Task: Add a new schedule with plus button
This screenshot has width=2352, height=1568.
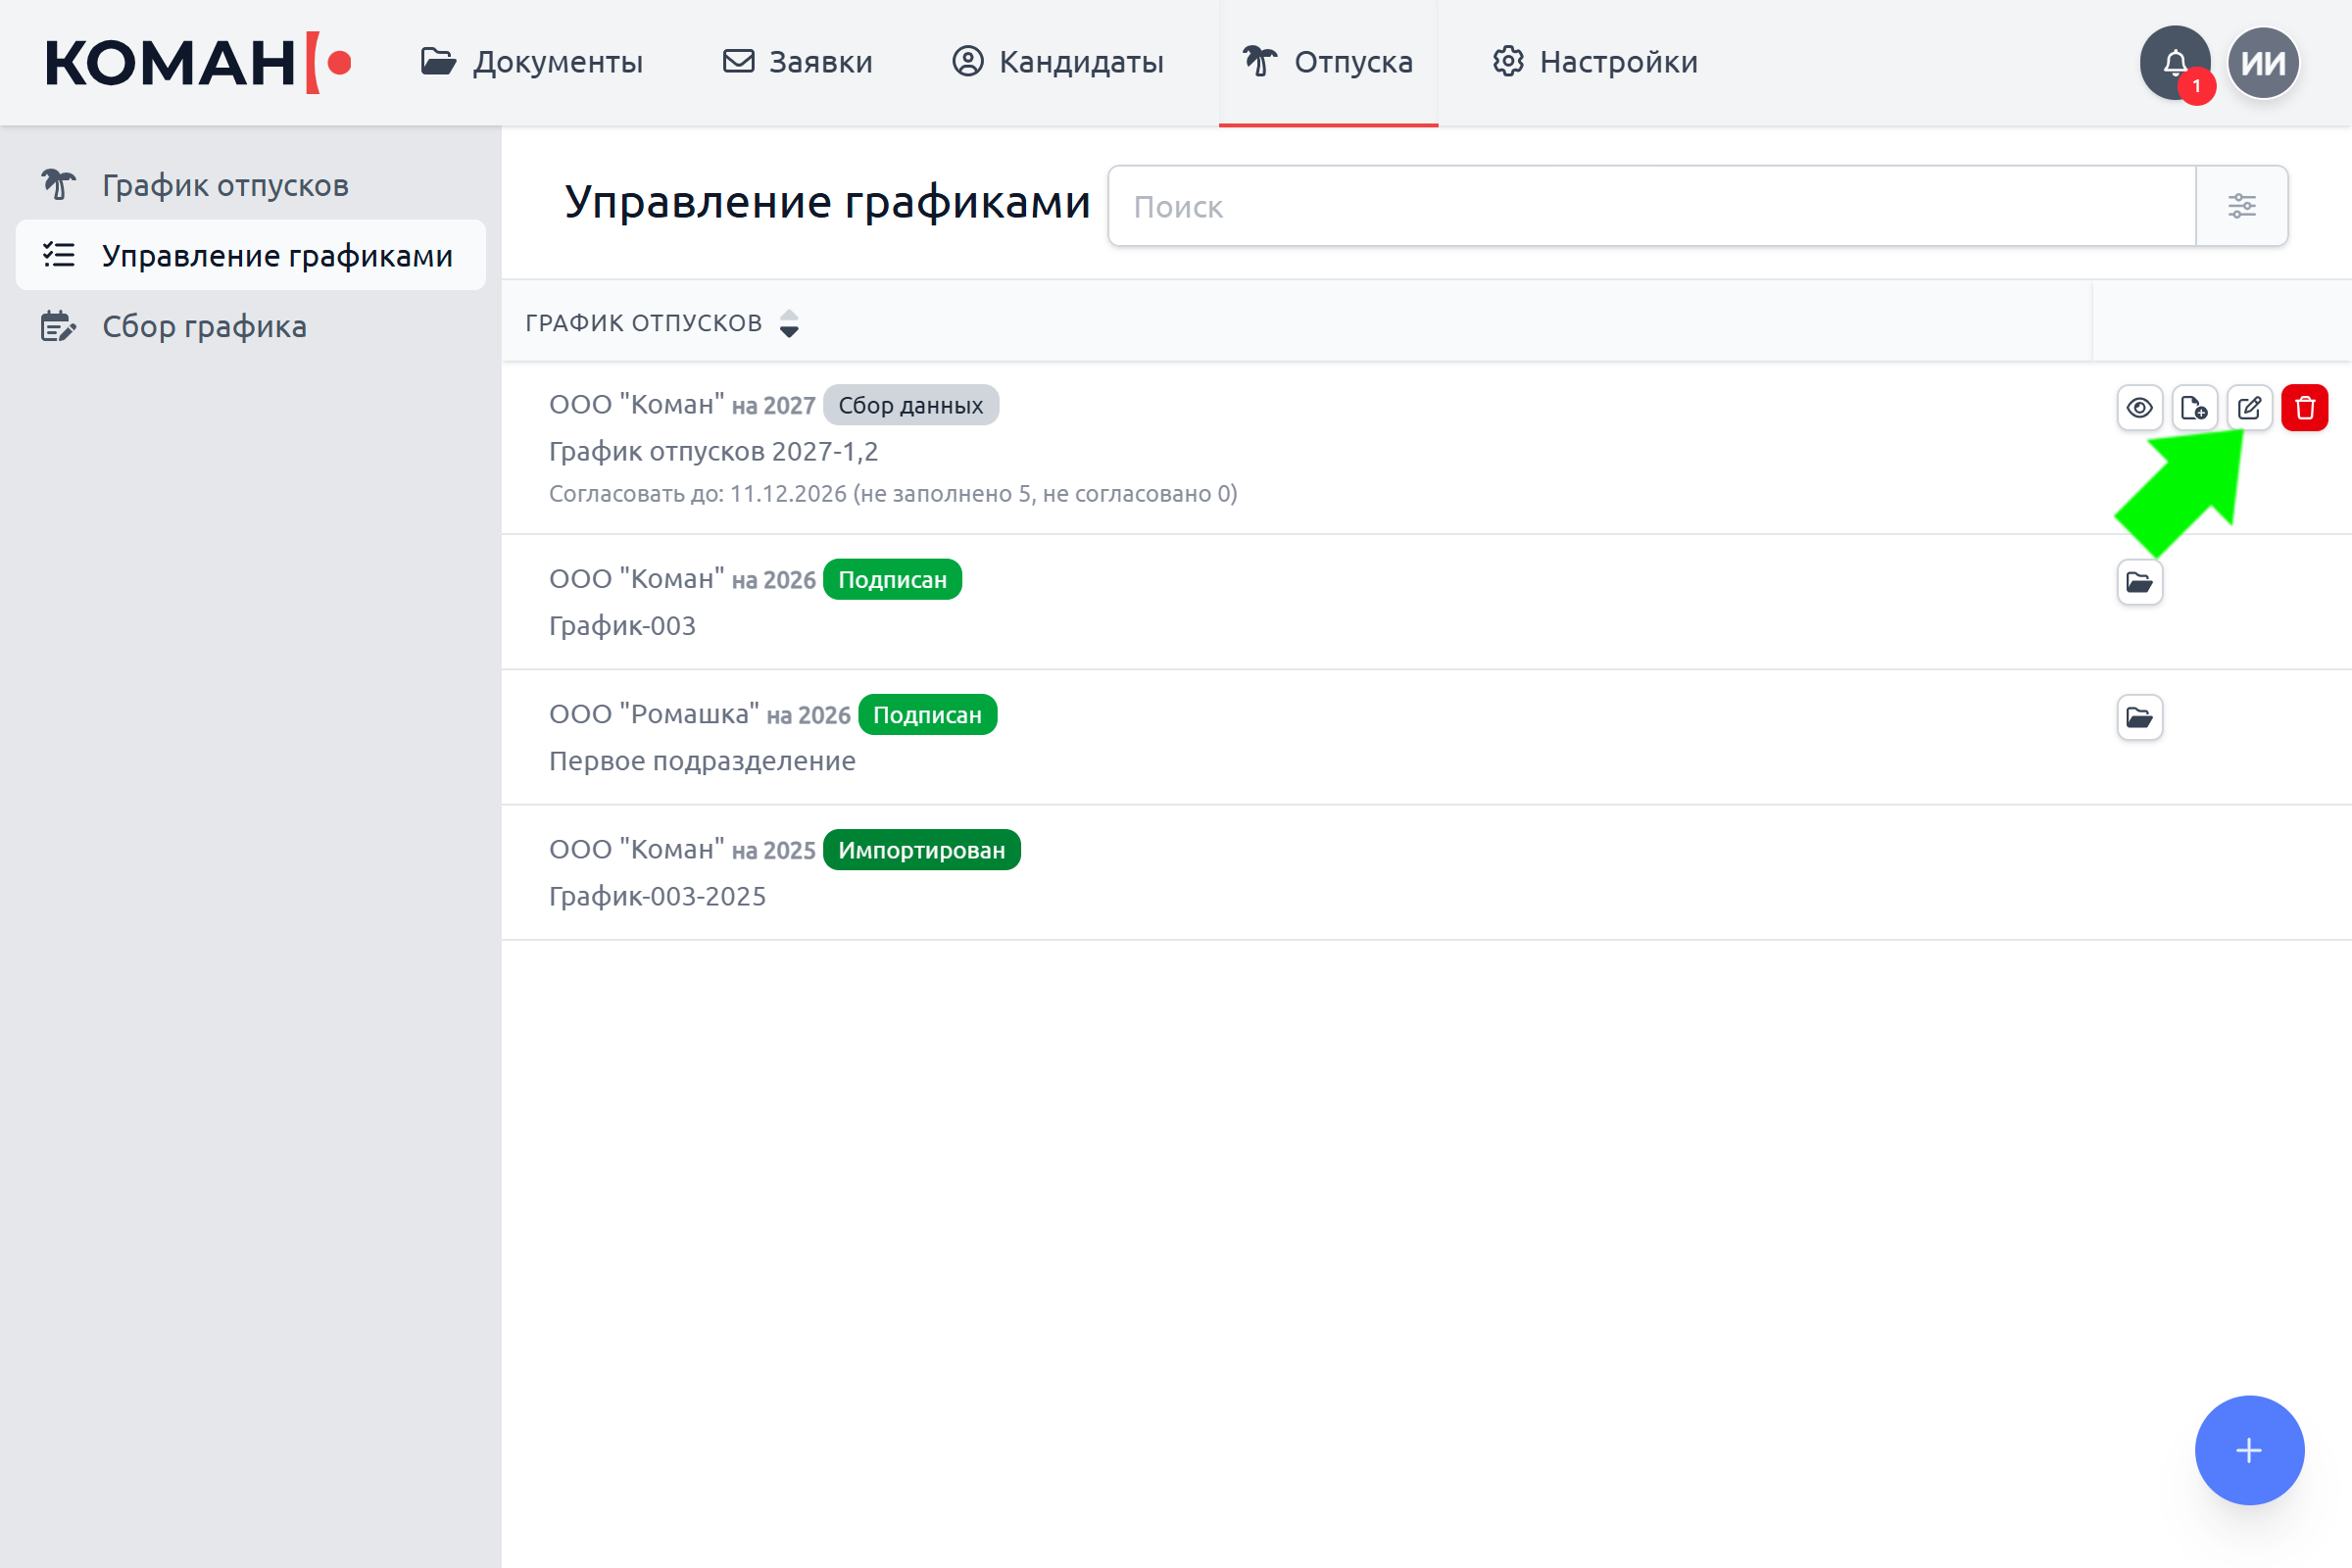Action: point(2249,1450)
